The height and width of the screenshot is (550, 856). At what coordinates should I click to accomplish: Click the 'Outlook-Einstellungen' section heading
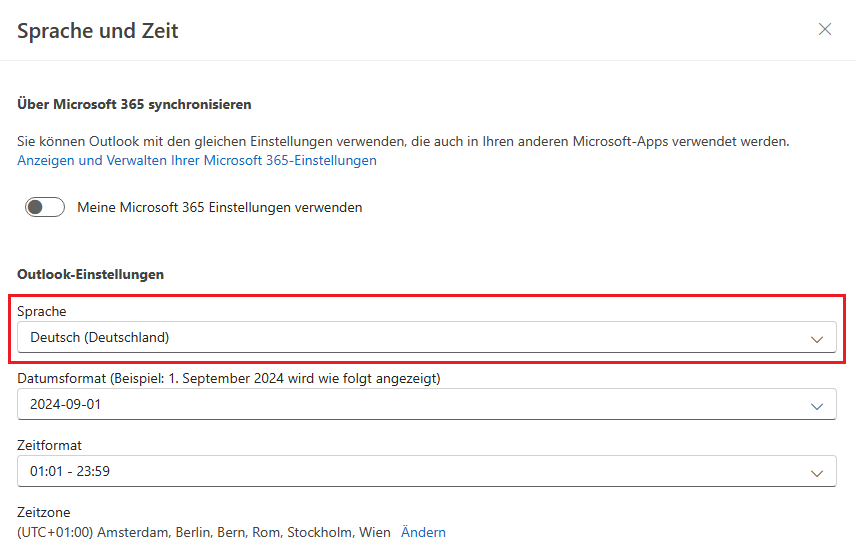(91, 273)
